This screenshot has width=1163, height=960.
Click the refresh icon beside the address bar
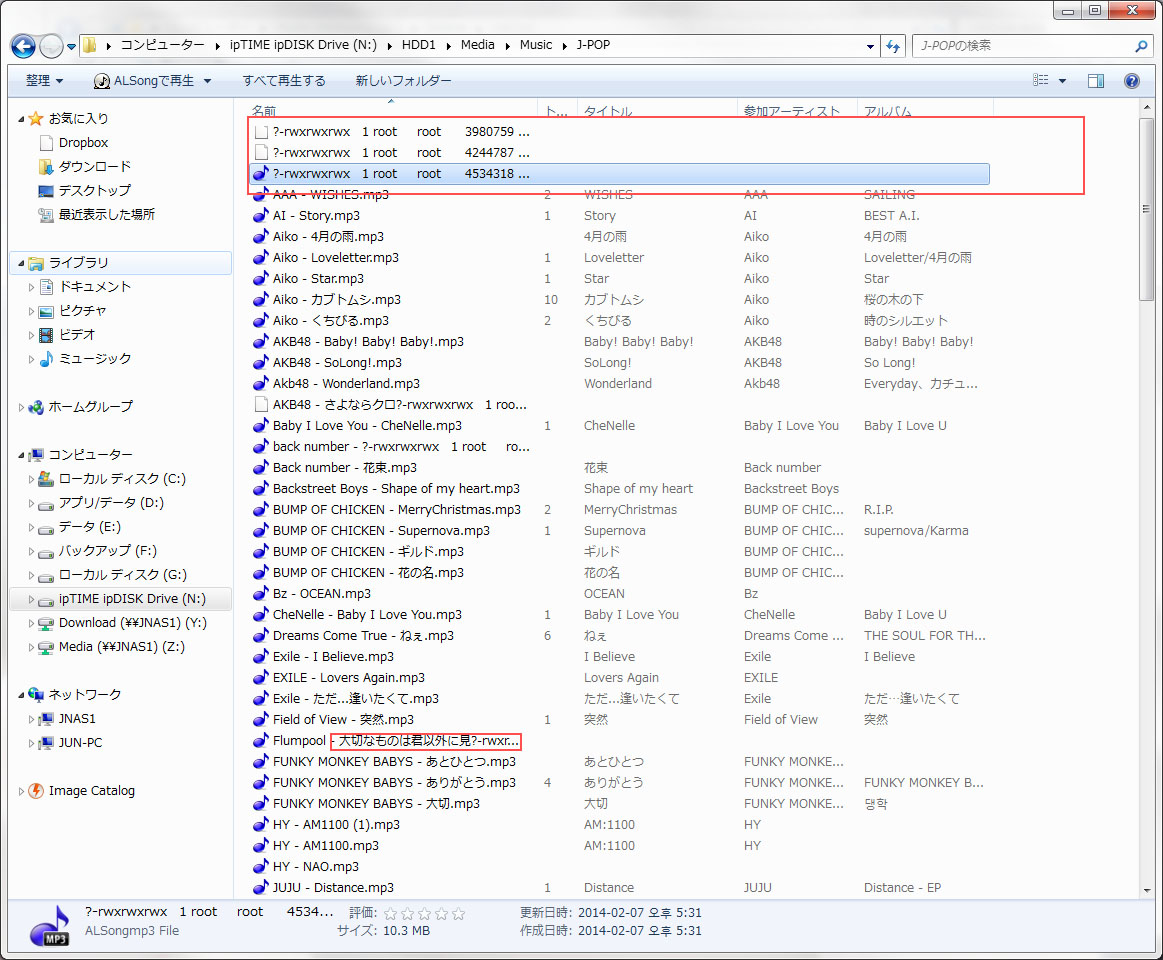[x=893, y=46]
